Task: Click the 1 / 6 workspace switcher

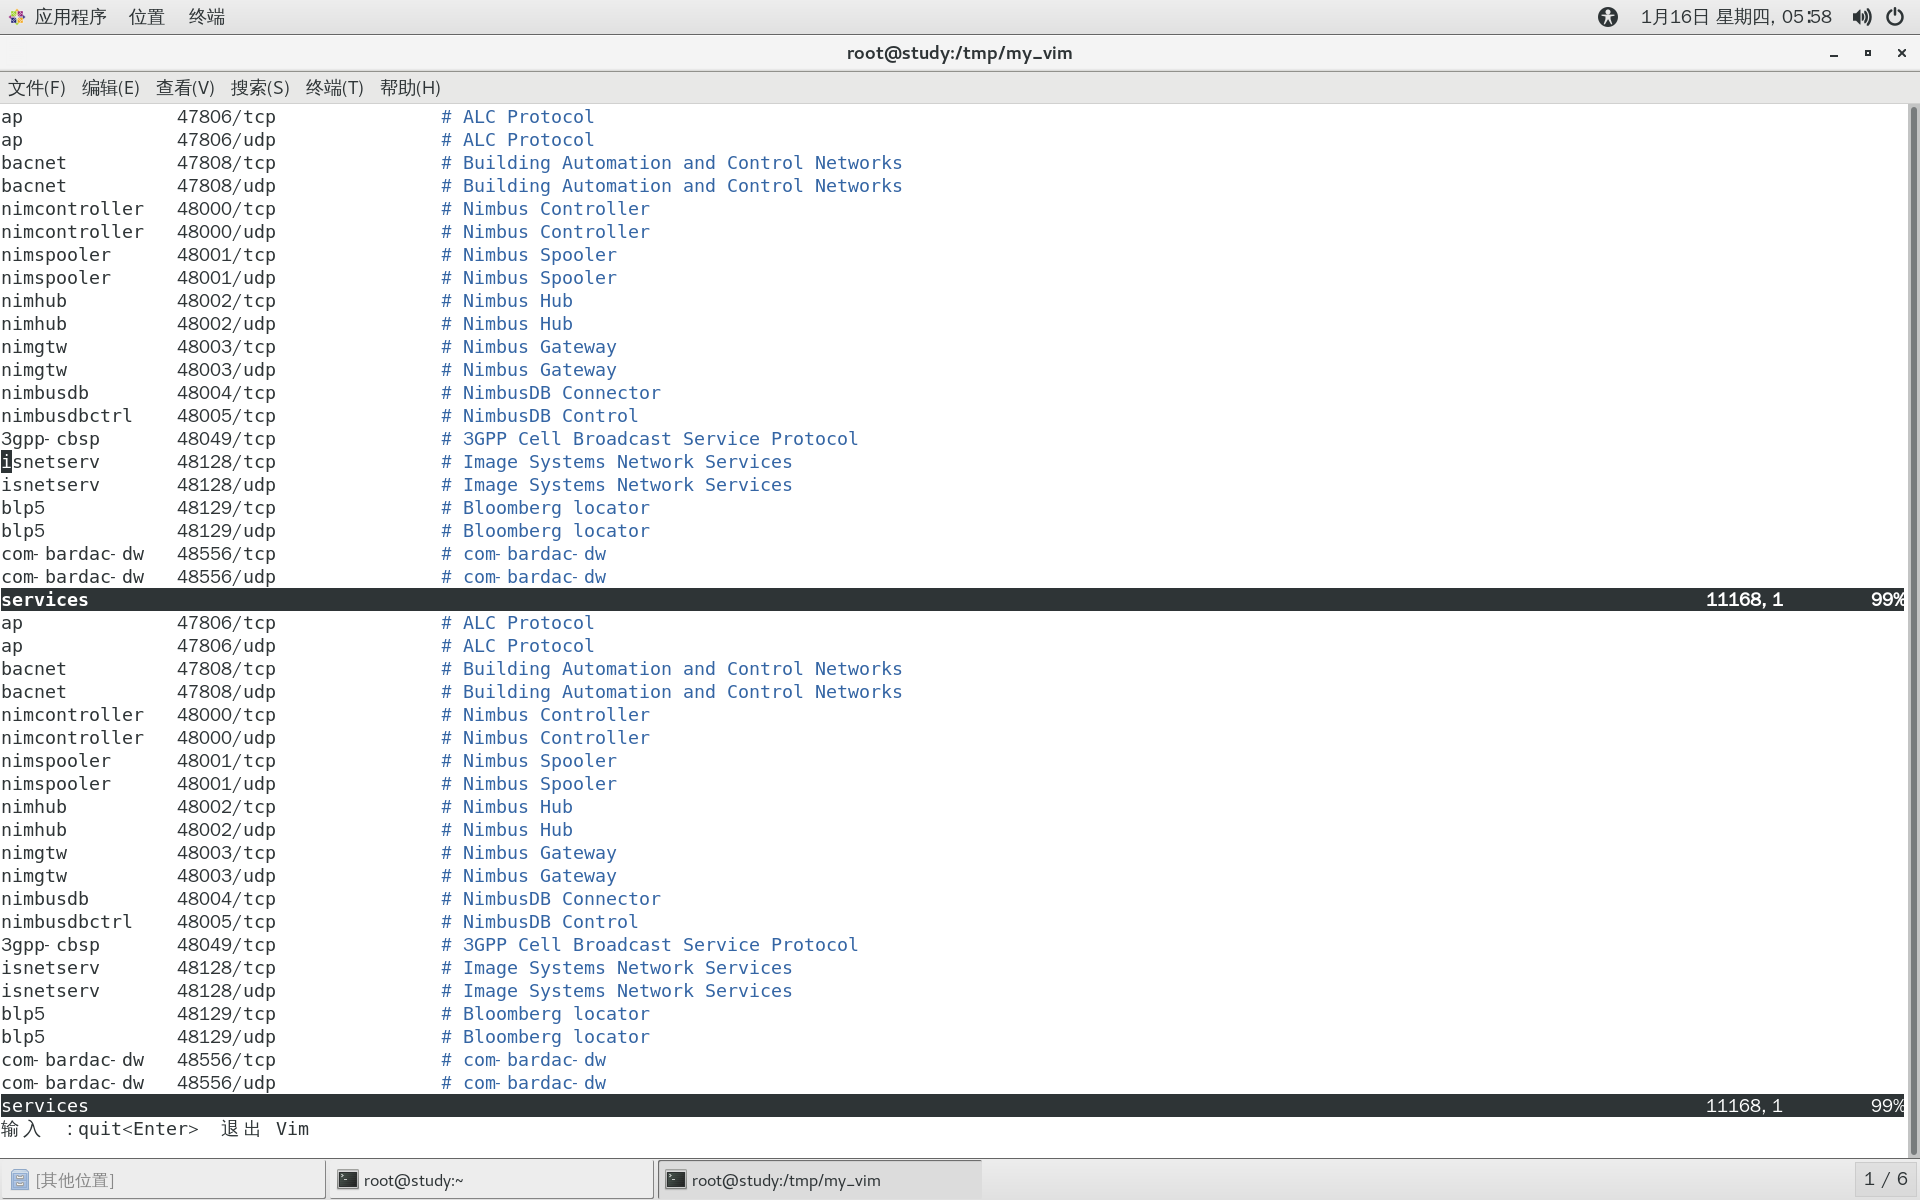Action: 1886,1179
